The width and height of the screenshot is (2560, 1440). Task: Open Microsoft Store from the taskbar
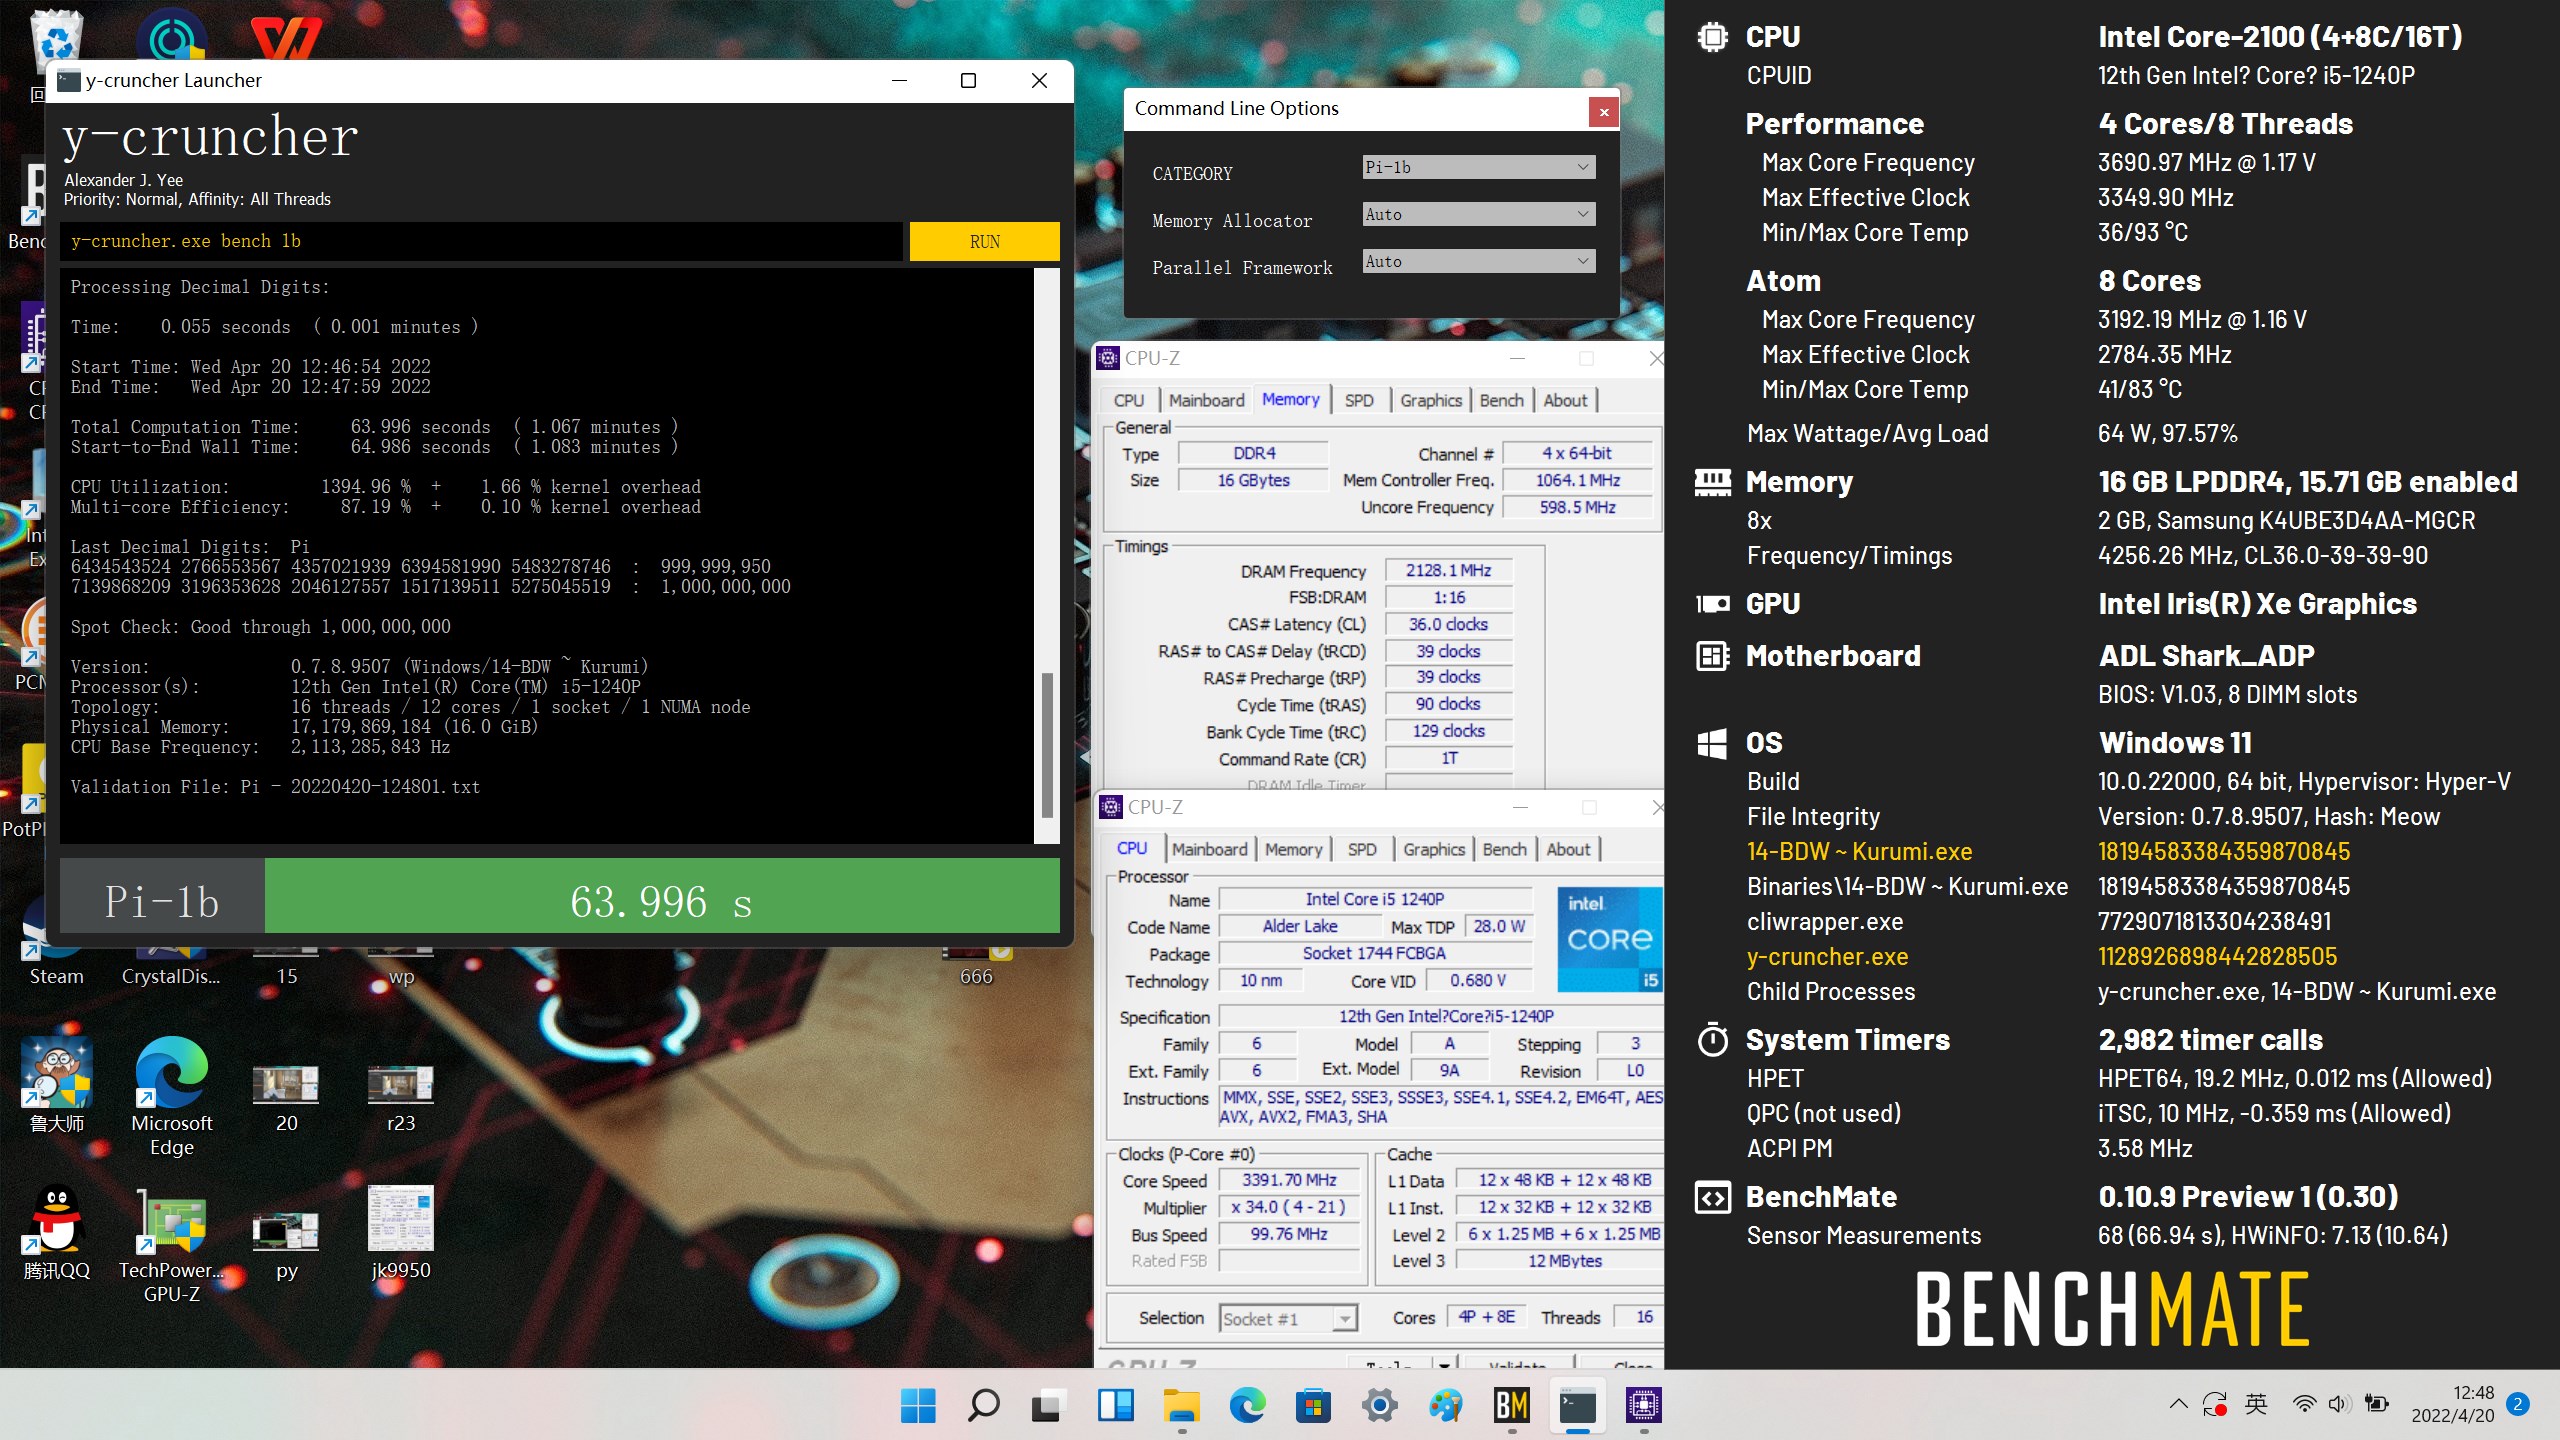point(1313,1405)
